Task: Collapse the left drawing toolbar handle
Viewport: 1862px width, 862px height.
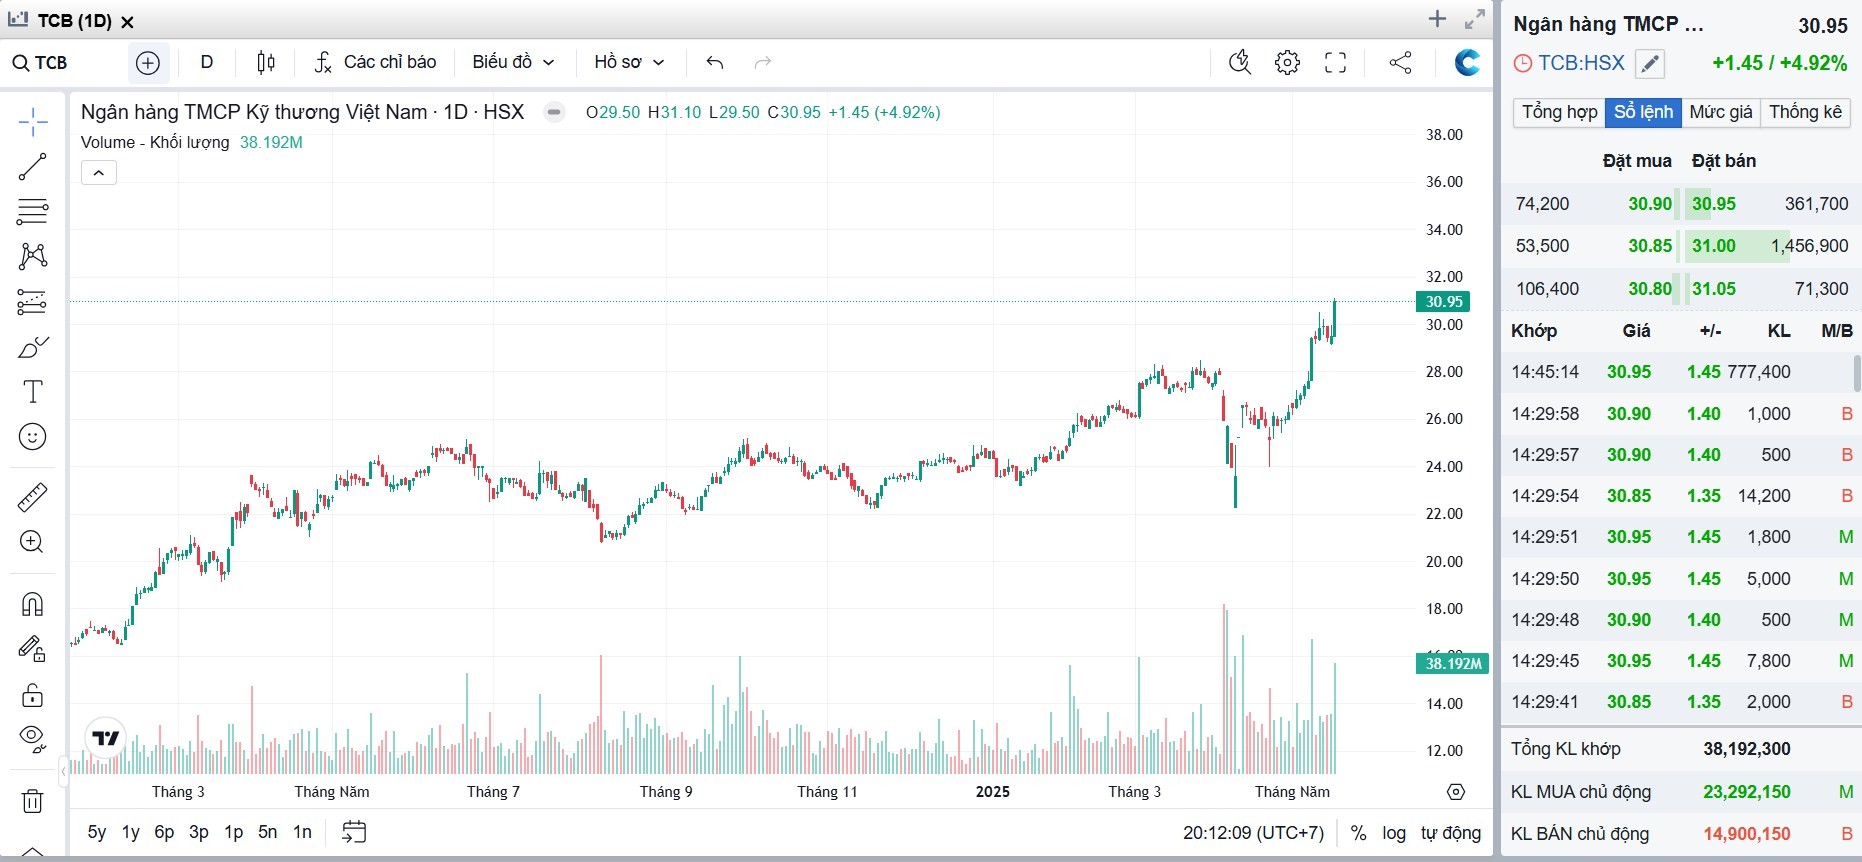Action: click(x=63, y=771)
